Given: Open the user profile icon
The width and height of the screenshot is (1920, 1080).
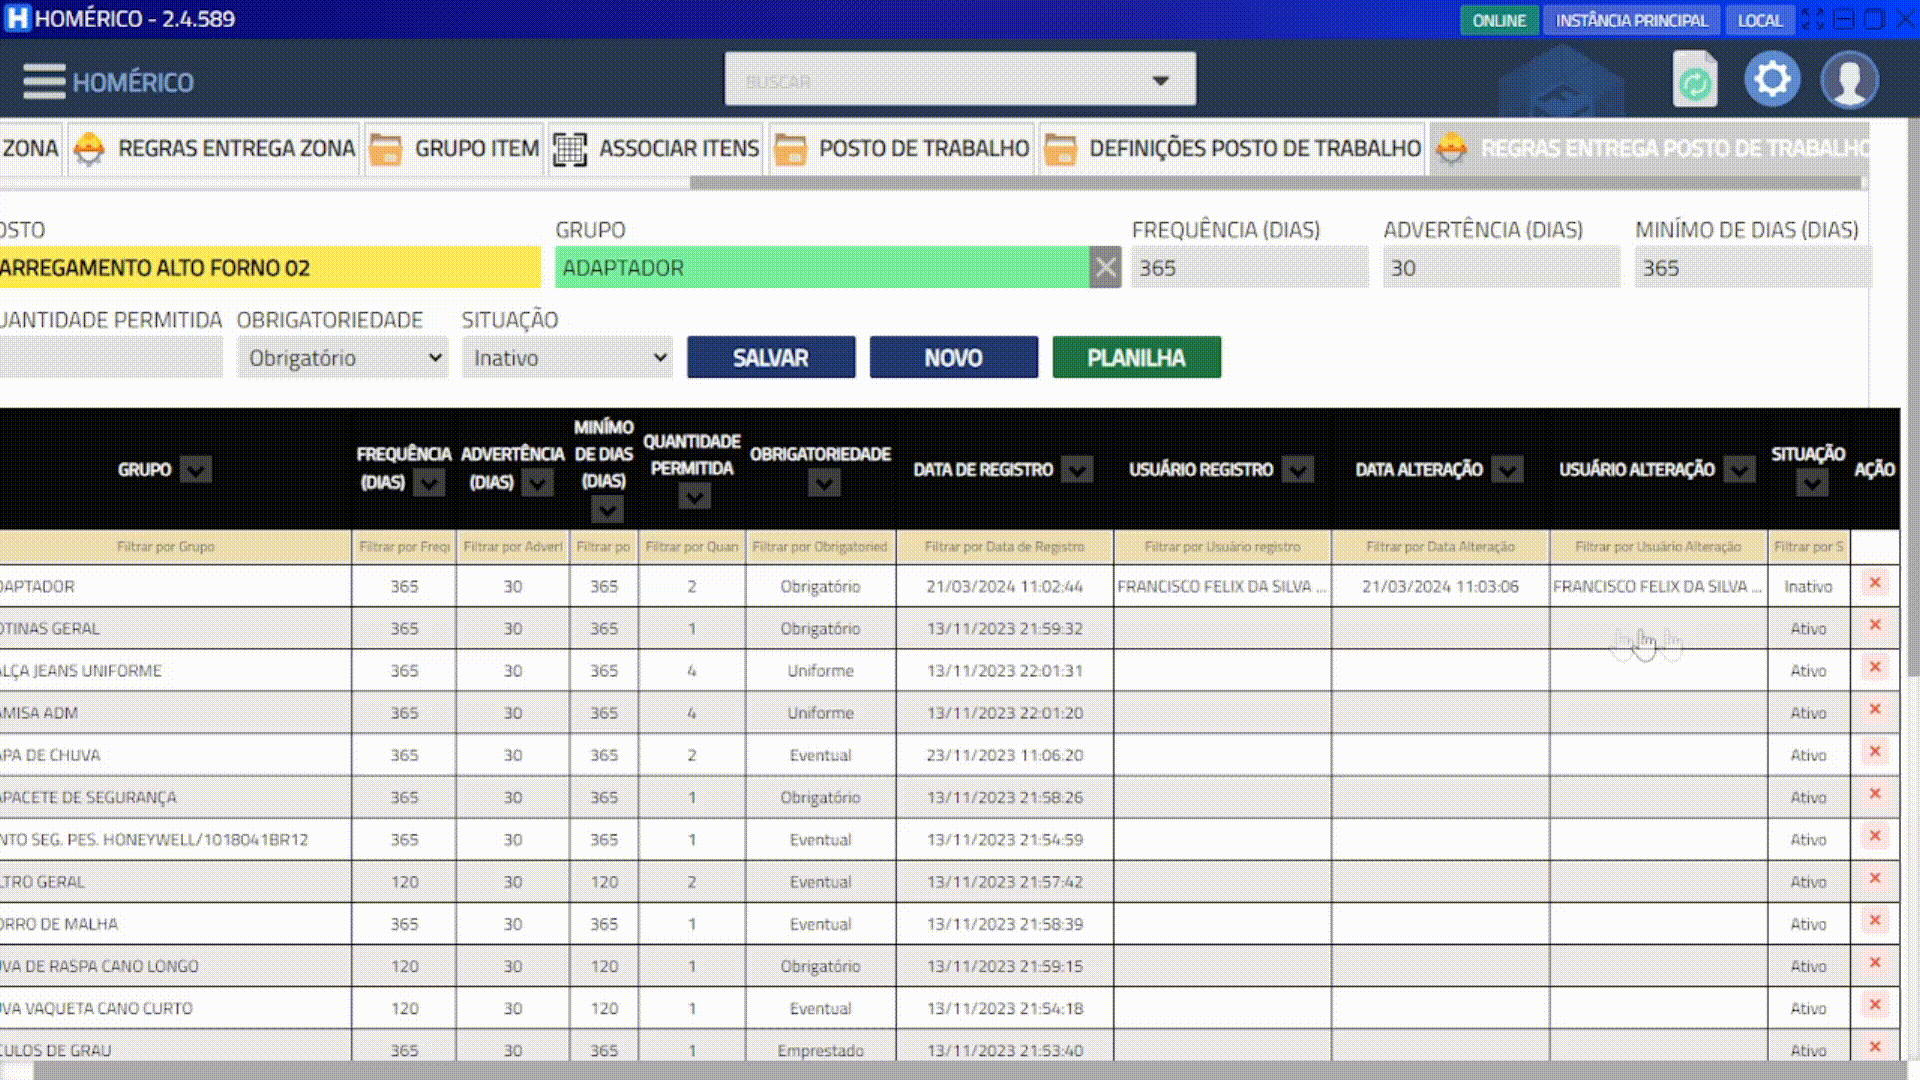Looking at the screenshot, I should (x=1849, y=80).
